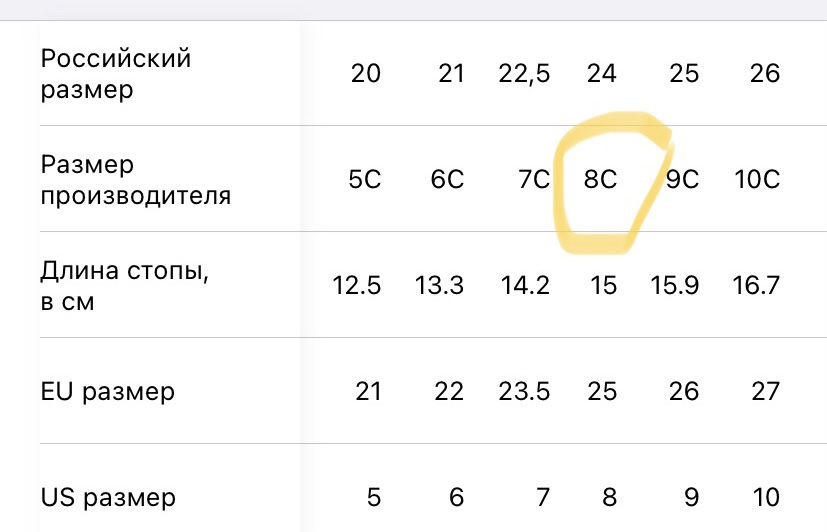Click the EU размер row label
The image size is (827, 532).
pos(108,392)
